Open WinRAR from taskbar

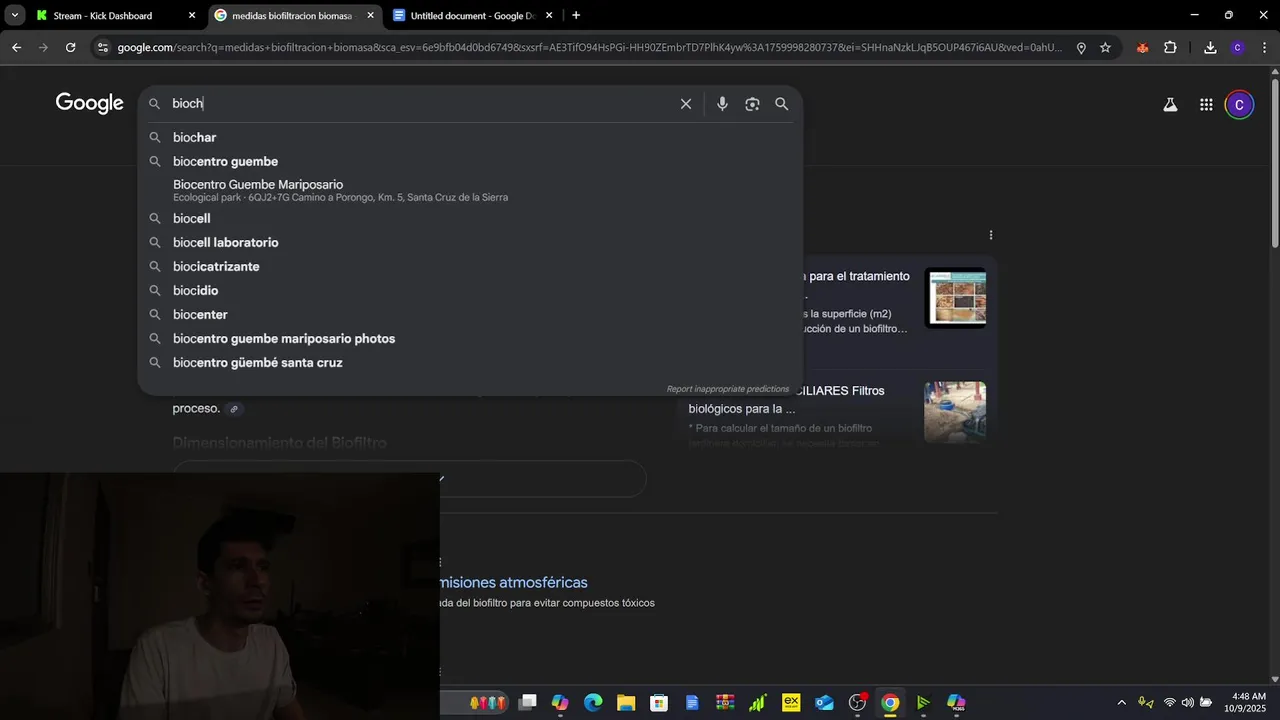point(725,703)
